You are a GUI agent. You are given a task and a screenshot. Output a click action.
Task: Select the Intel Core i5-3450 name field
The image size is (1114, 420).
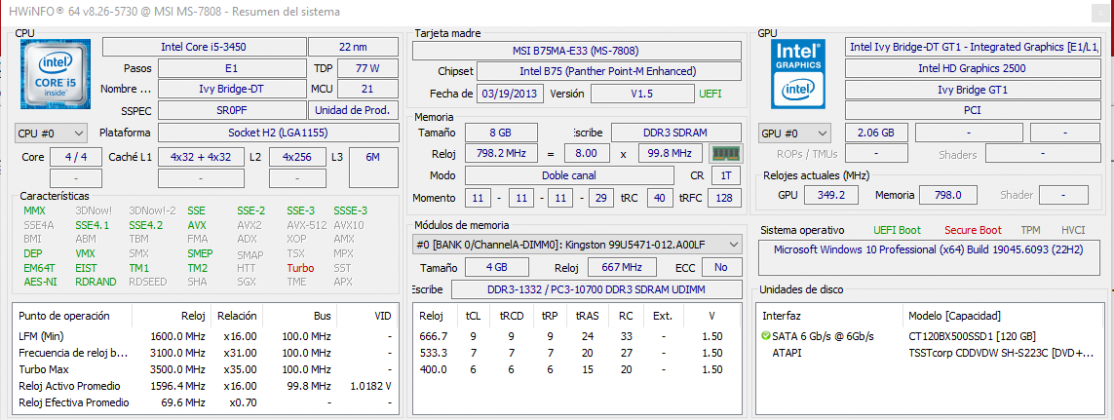tap(203, 47)
